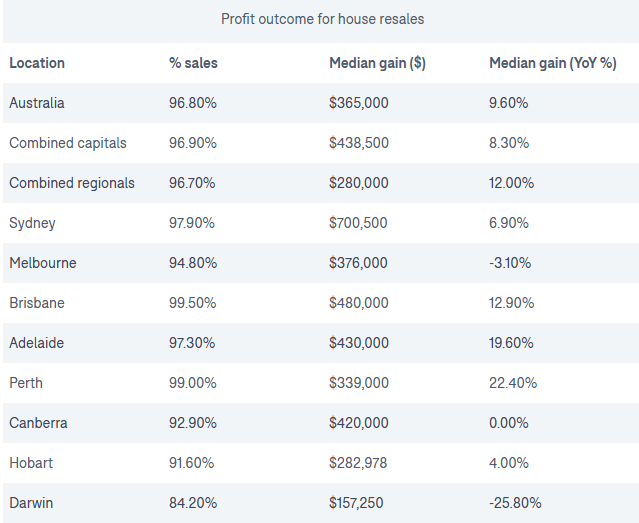Select the Hobart row label

tap(31, 463)
